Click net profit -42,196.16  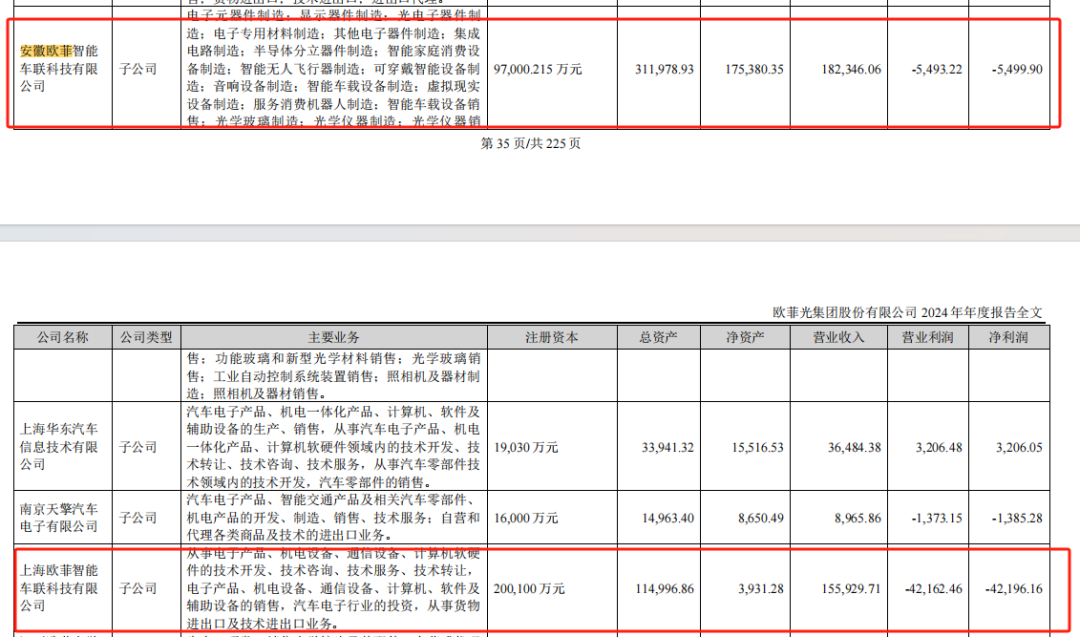coord(1014,589)
